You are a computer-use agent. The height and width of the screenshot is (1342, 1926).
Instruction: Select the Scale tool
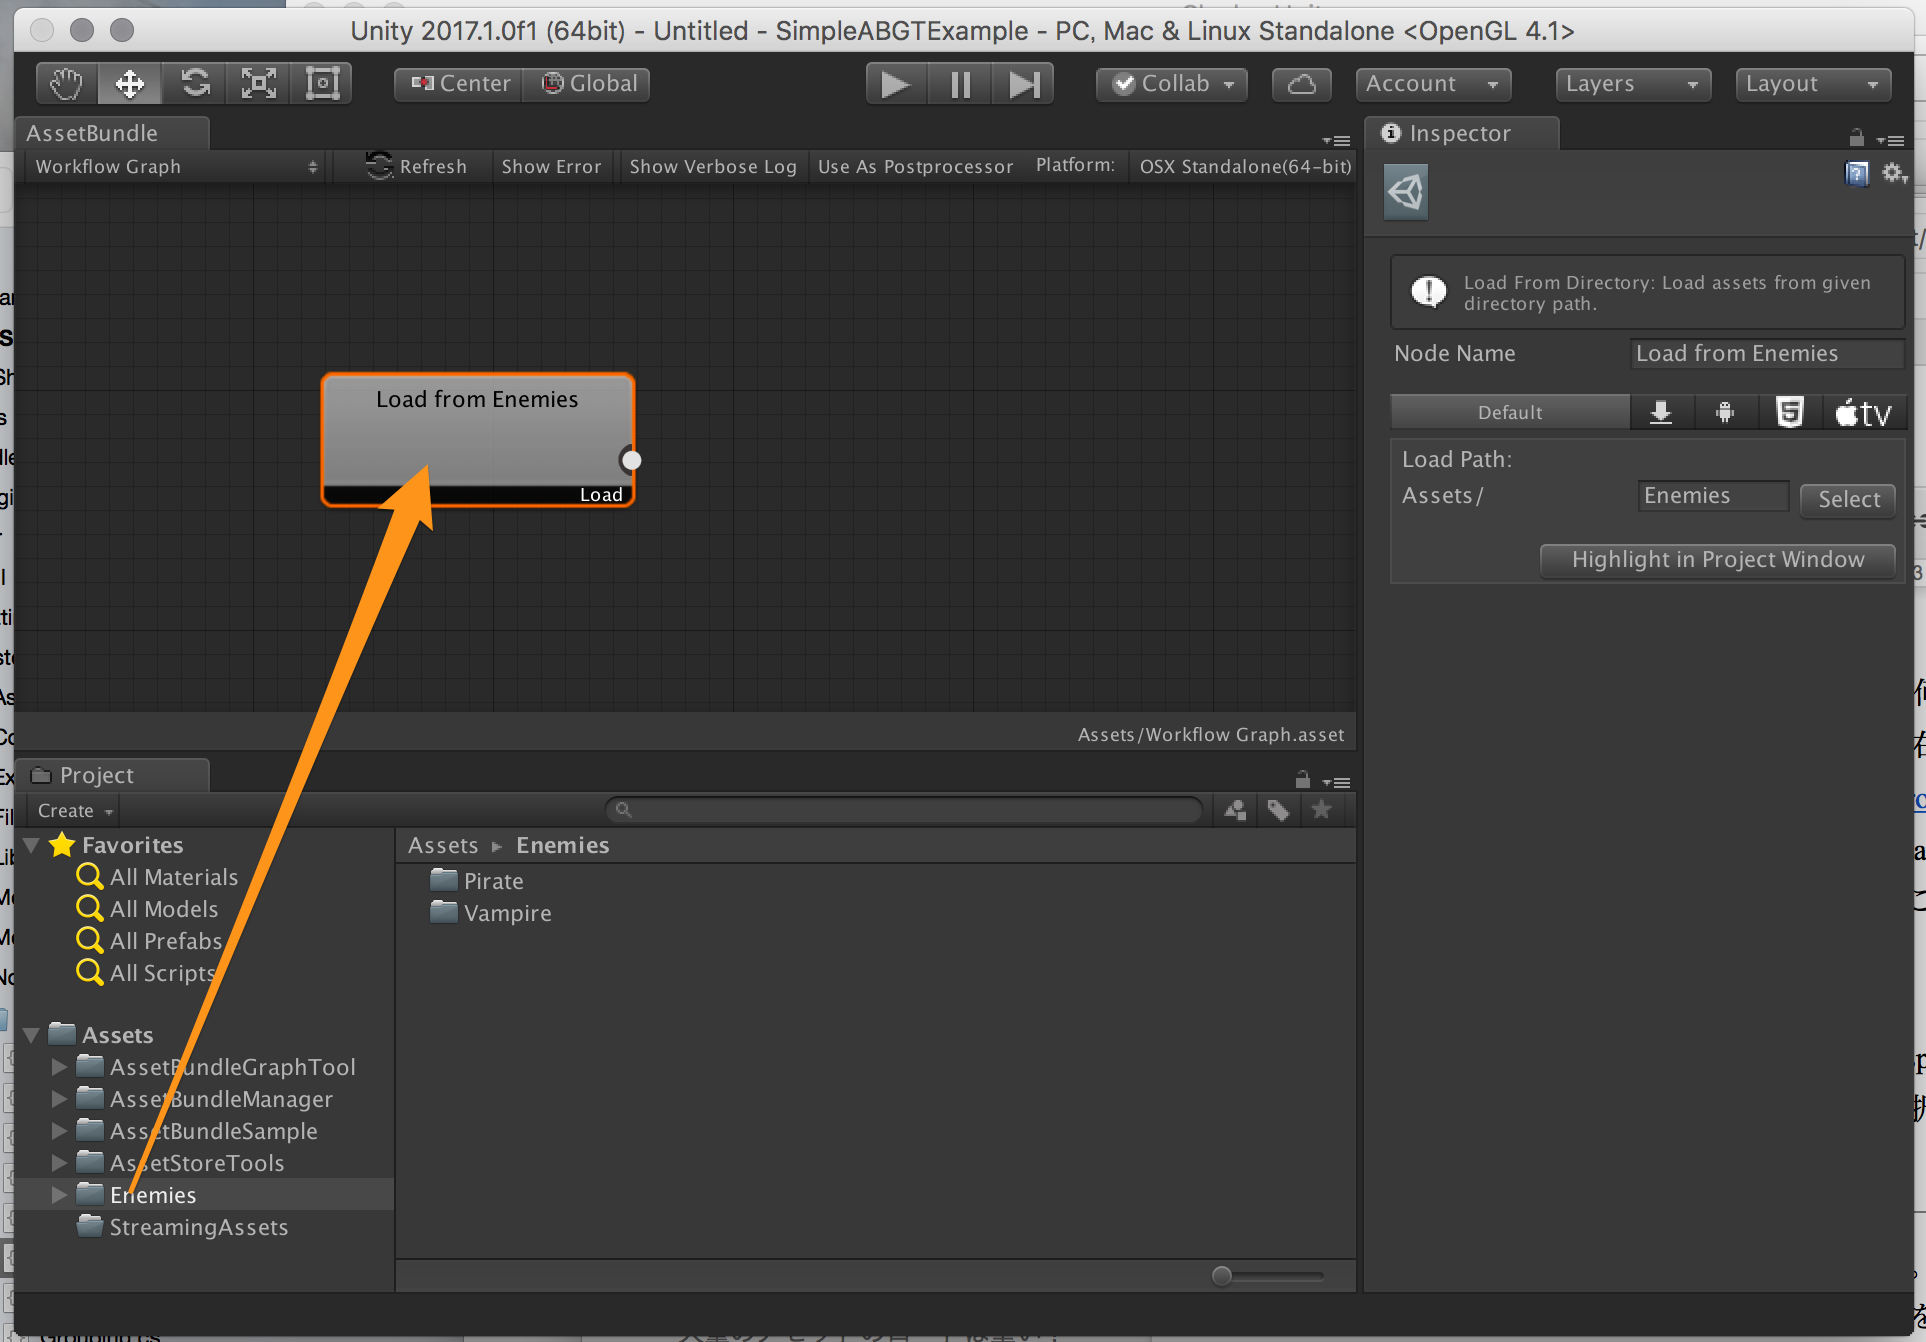[258, 84]
